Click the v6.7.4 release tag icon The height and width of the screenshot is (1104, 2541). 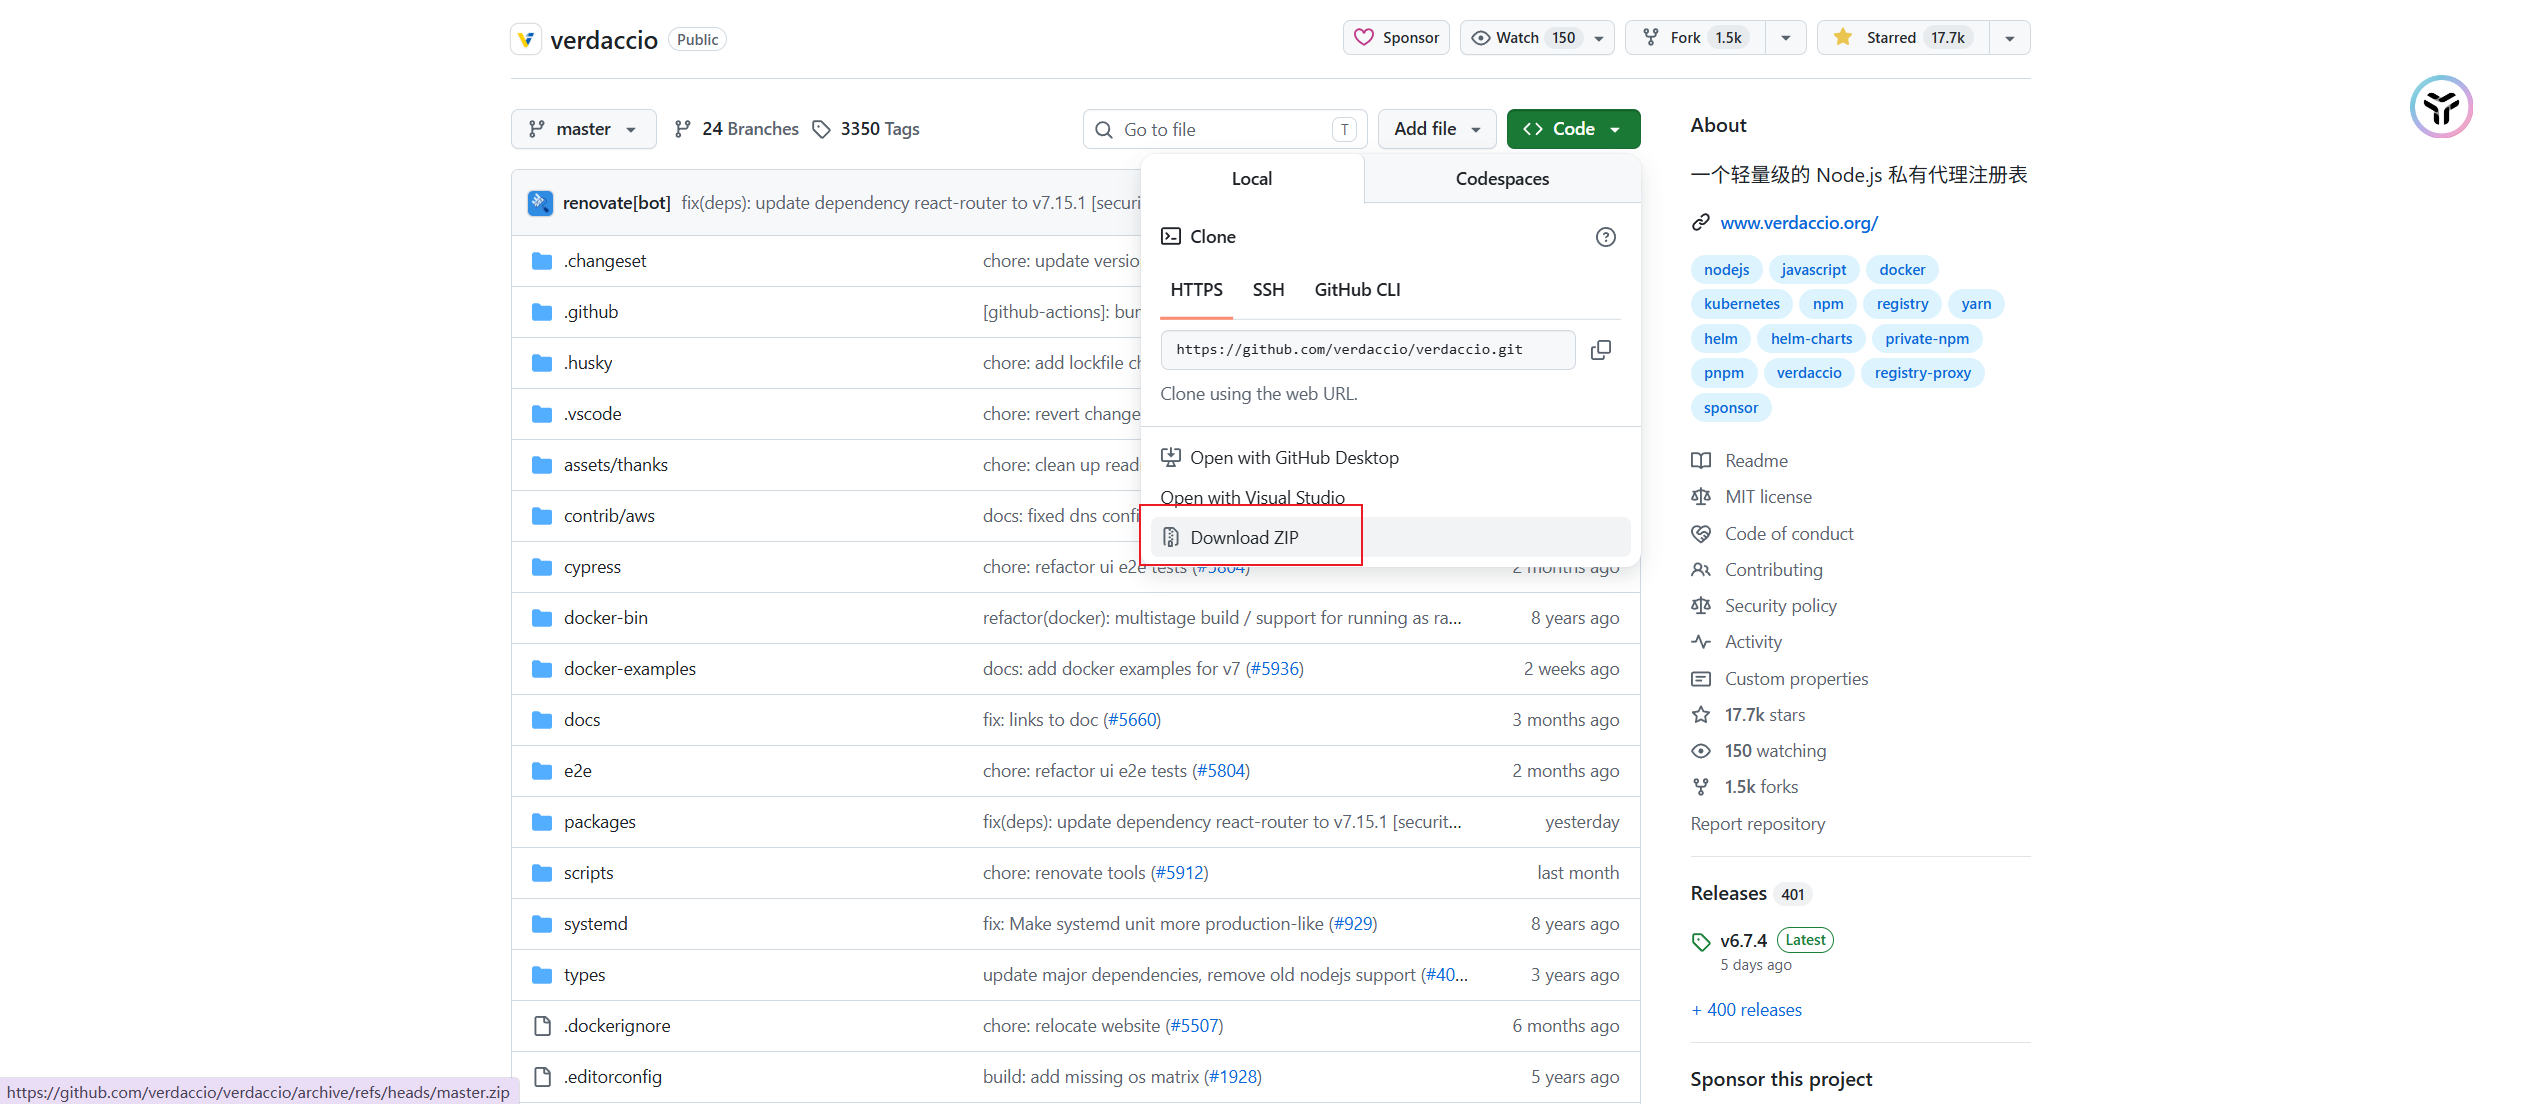pyautogui.click(x=1701, y=941)
